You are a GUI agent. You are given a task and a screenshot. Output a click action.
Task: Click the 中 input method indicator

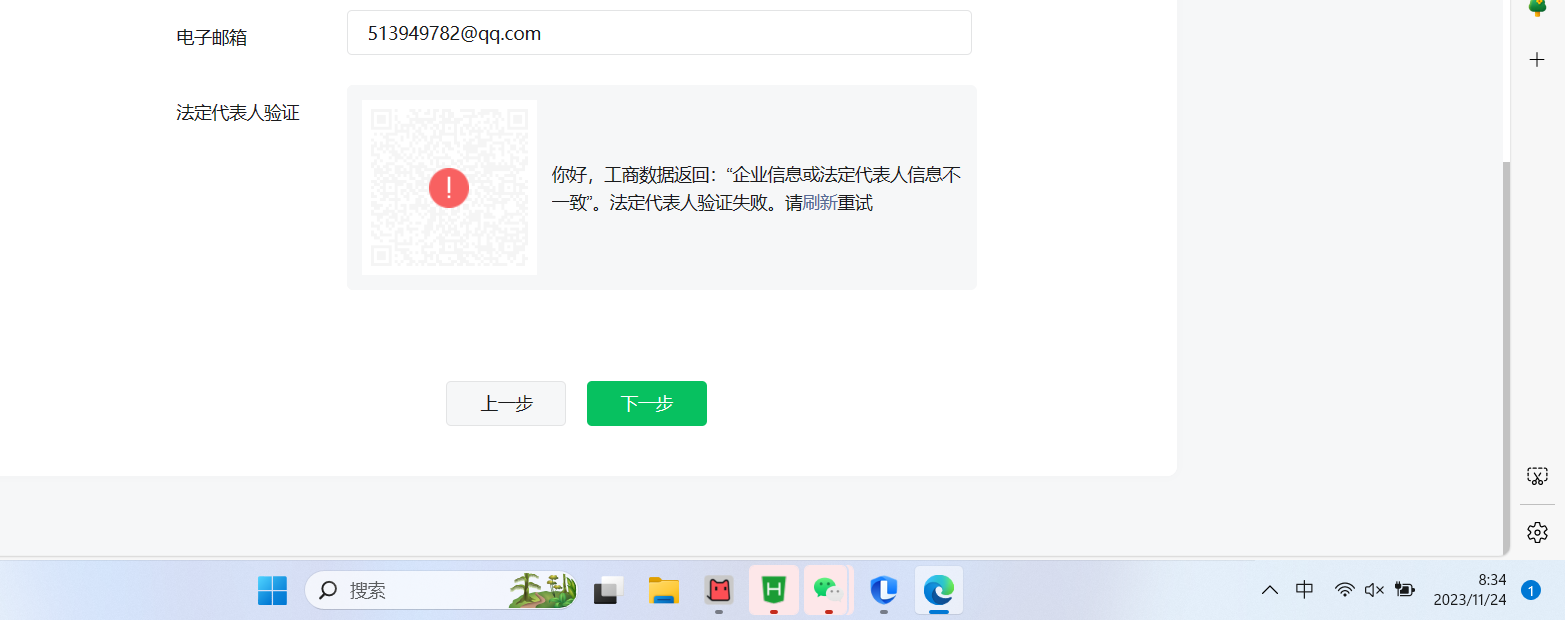1305,590
